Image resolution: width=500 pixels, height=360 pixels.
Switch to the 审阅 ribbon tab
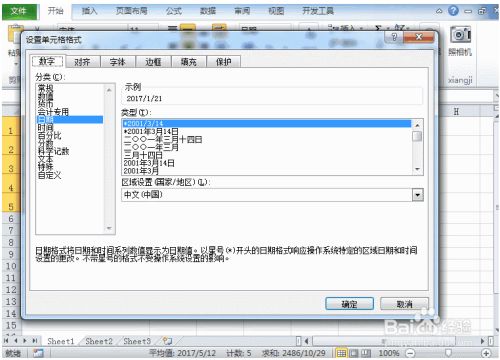(242, 11)
